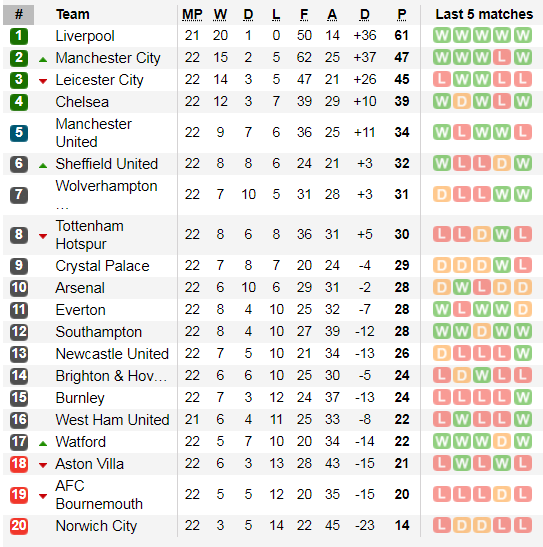Viewport: 543px width, 547px height.
Task: Sort by the W wins column header
Action: (x=220, y=15)
